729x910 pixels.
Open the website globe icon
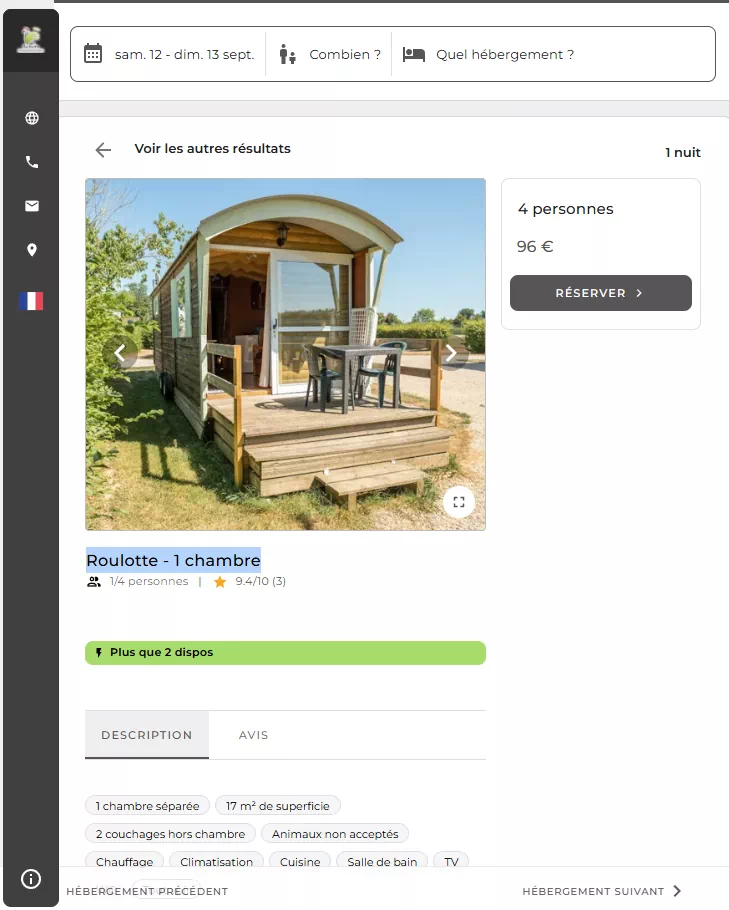tap(32, 118)
